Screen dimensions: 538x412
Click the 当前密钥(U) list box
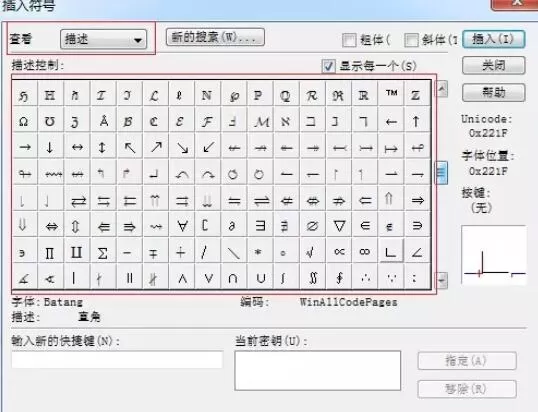coord(318,370)
